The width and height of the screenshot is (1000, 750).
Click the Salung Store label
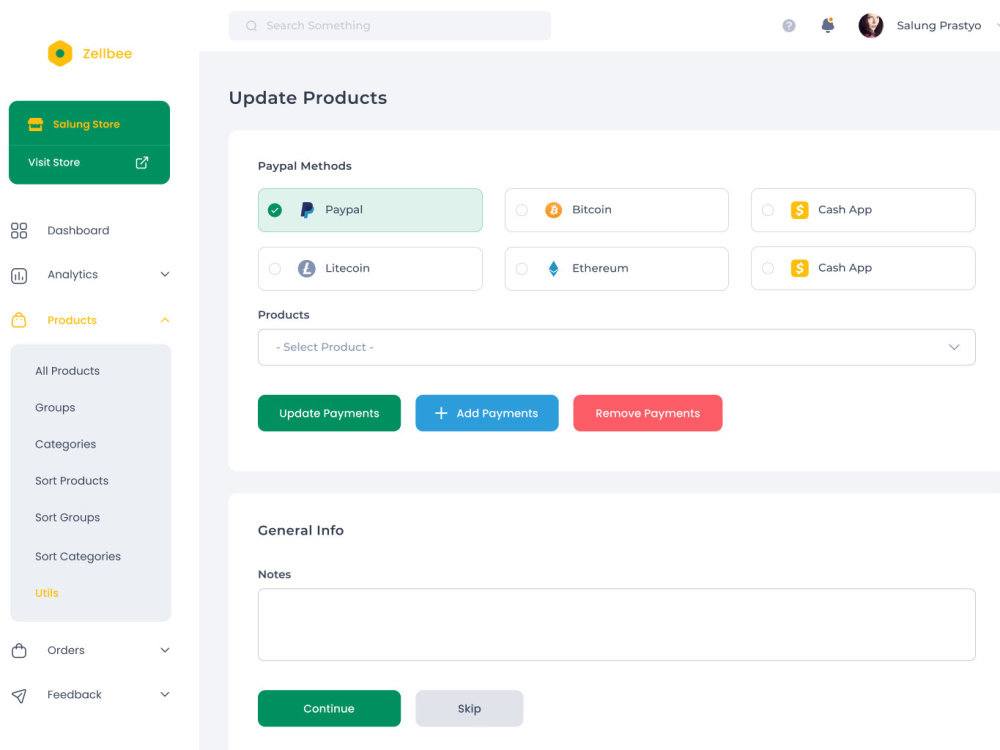(x=86, y=124)
